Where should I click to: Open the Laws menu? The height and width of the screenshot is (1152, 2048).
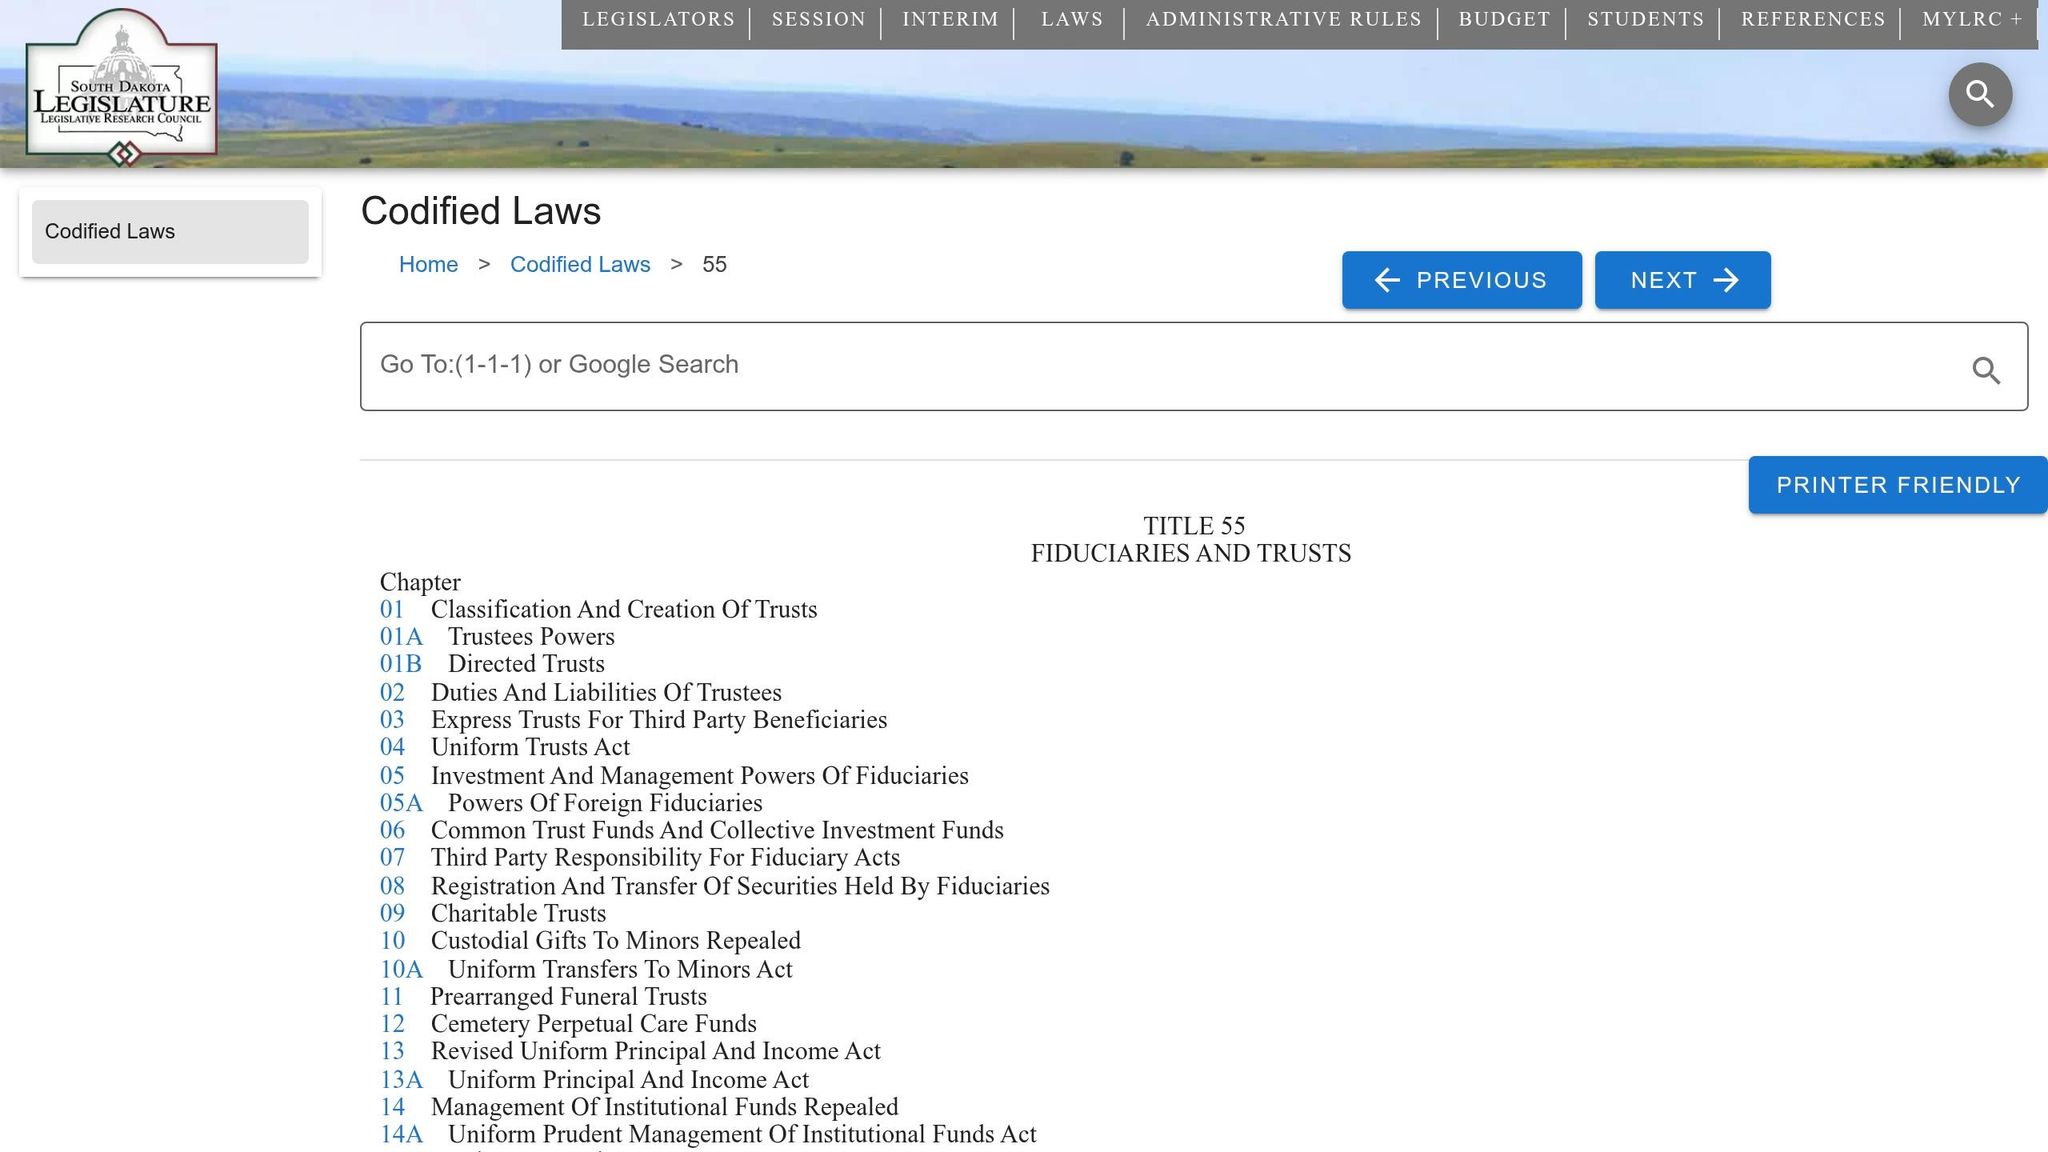tap(1072, 20)
